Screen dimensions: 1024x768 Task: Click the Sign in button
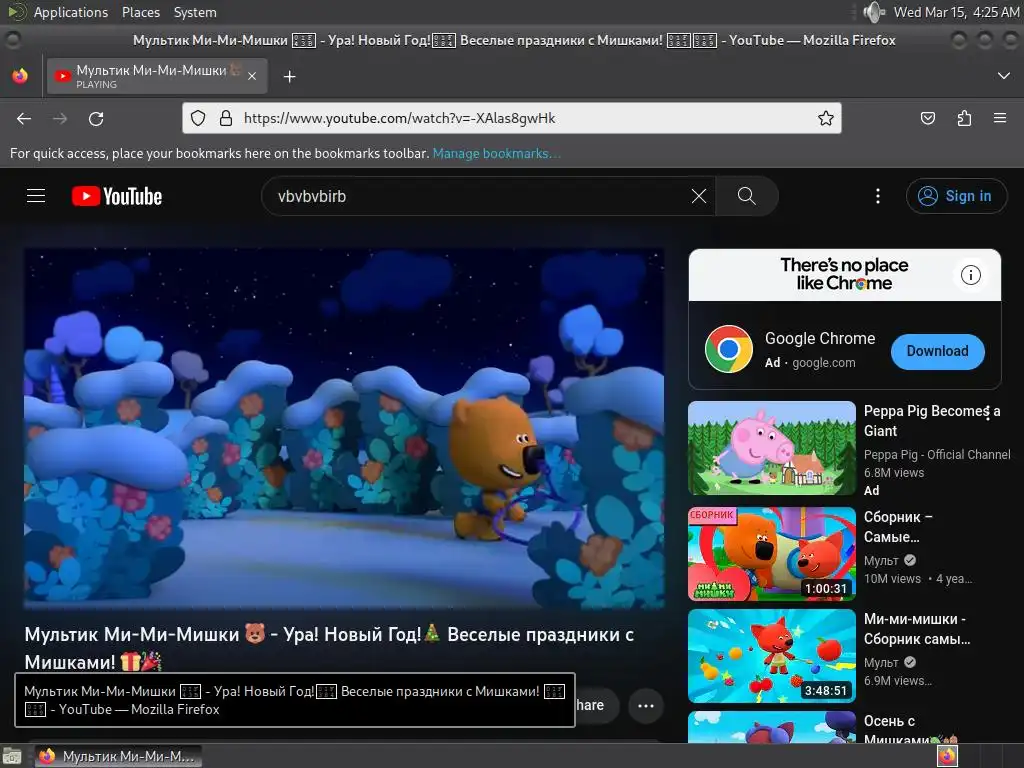(956, 196)
